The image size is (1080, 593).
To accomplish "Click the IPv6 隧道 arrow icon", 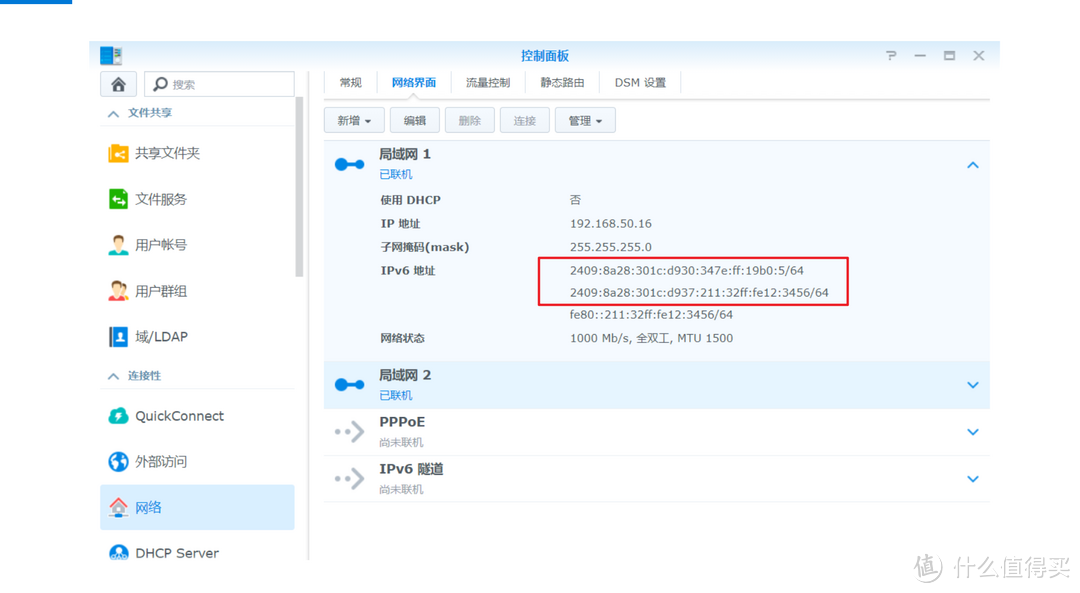I will point(349,479).
